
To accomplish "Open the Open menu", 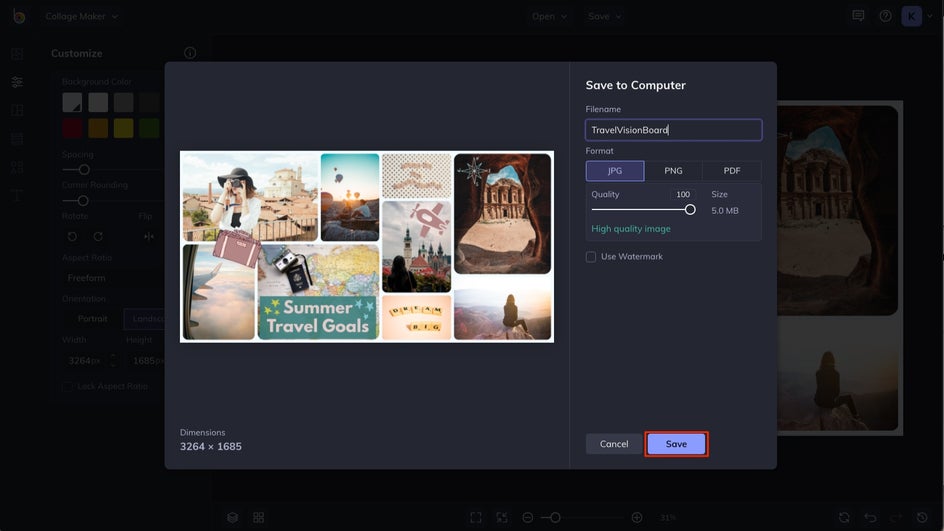I will [549, 16].
